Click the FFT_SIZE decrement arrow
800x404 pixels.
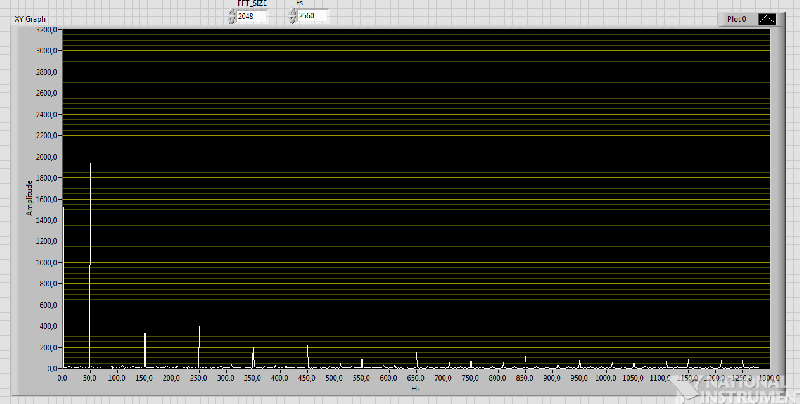(x=232, y=19)
